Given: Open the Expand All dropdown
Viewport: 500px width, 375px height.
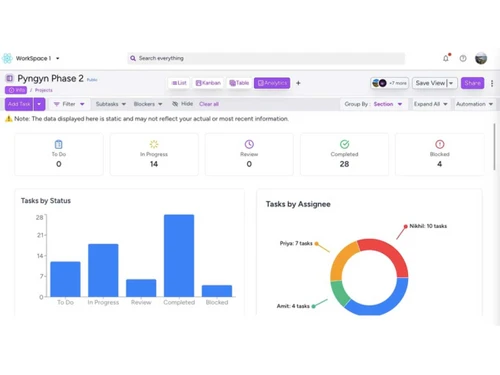Looking at the screenshot, I should (x=431, y=104).
